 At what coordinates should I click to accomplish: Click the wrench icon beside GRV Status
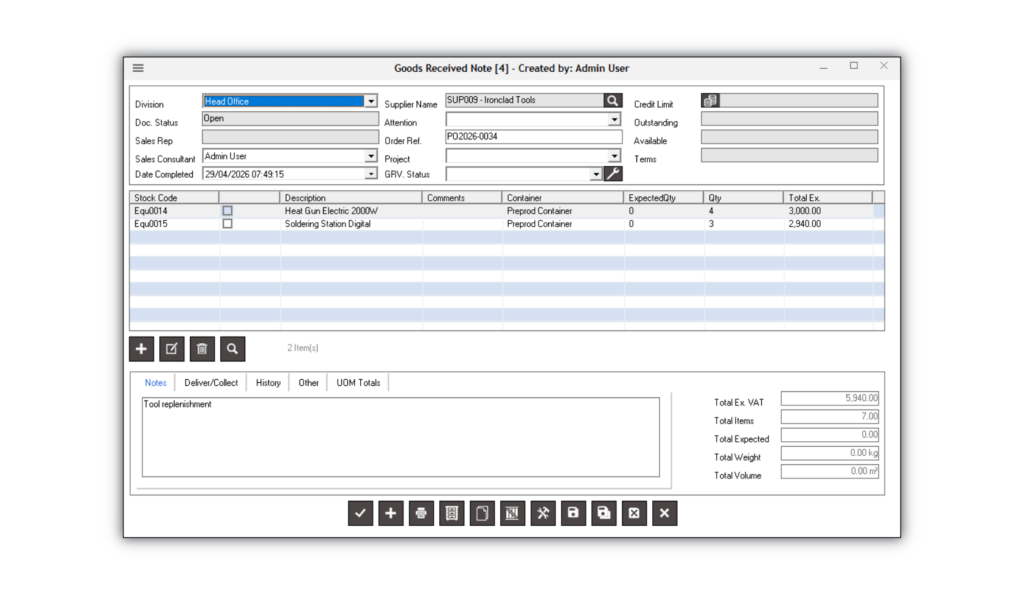click(x=613, y=174)
